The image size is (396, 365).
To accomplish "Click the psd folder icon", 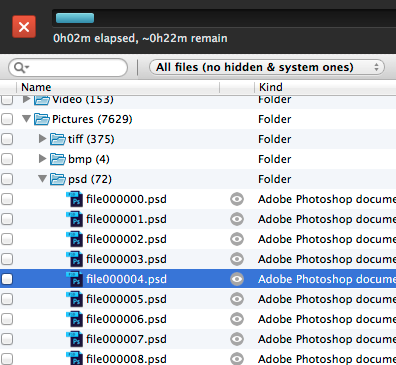I will point(58,179).
